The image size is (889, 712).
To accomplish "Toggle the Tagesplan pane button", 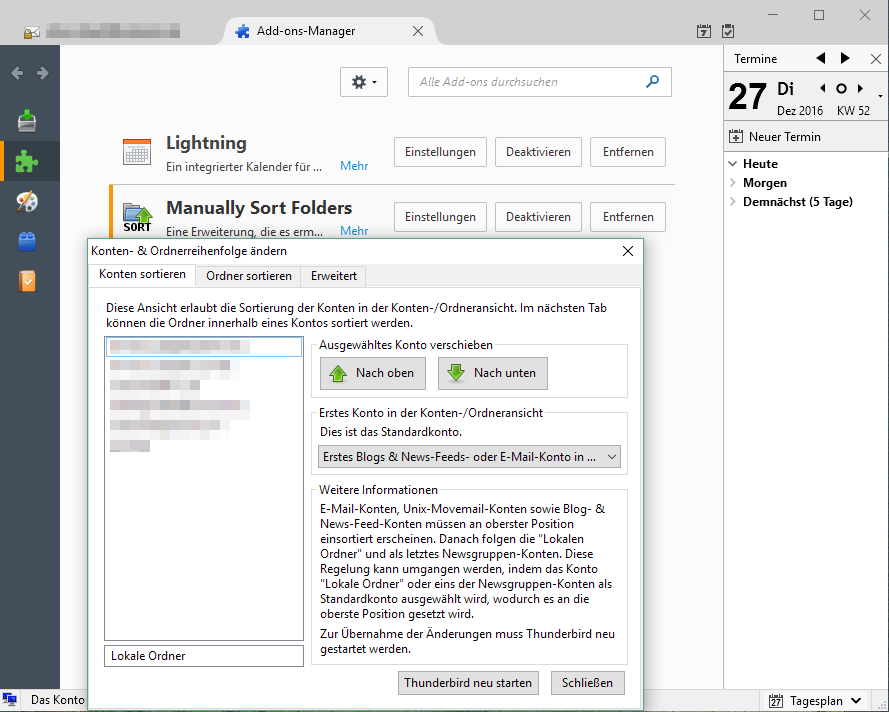I will [815, 701].
